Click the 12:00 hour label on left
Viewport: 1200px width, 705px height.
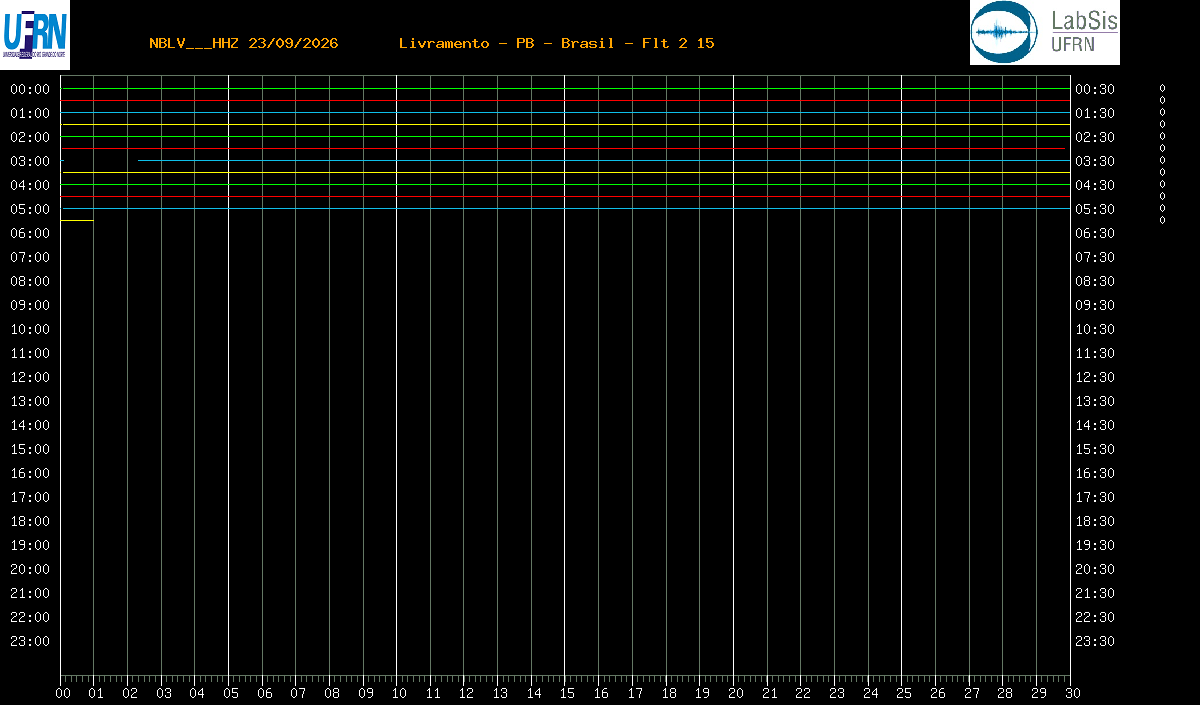point(30,377)
